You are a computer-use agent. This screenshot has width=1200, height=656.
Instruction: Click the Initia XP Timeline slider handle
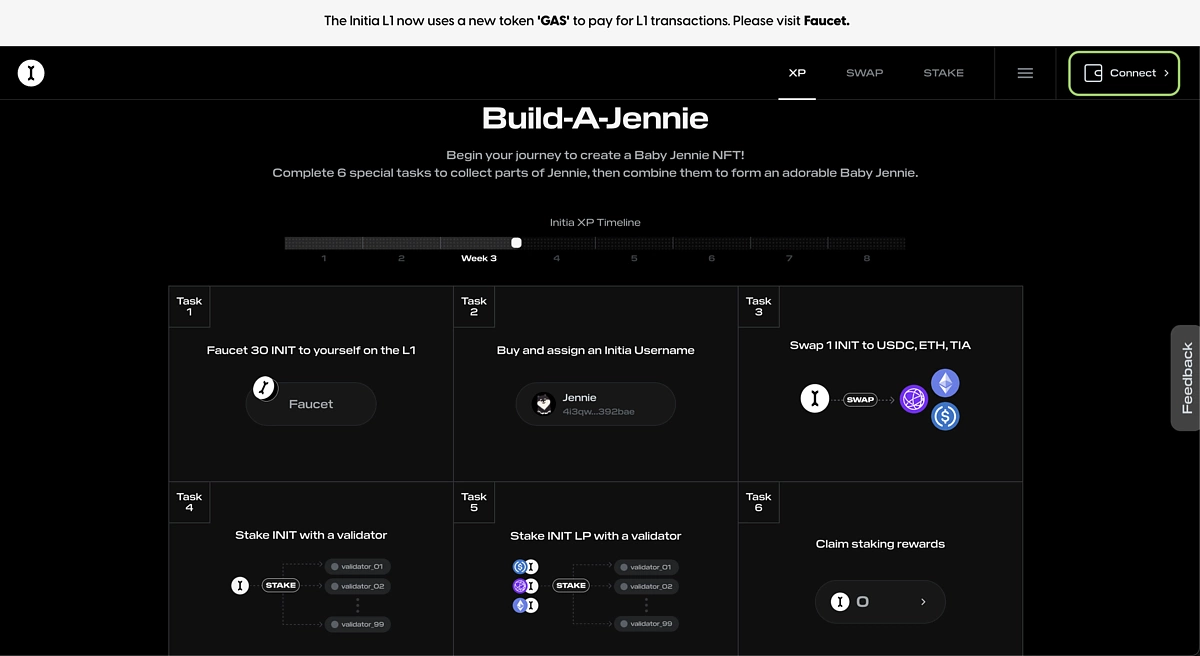pyautogui.click(x=516, y=242)
